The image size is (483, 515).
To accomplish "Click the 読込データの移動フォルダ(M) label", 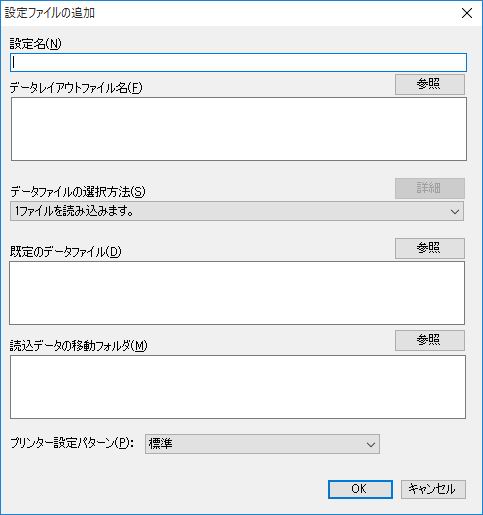I will 79,346.
